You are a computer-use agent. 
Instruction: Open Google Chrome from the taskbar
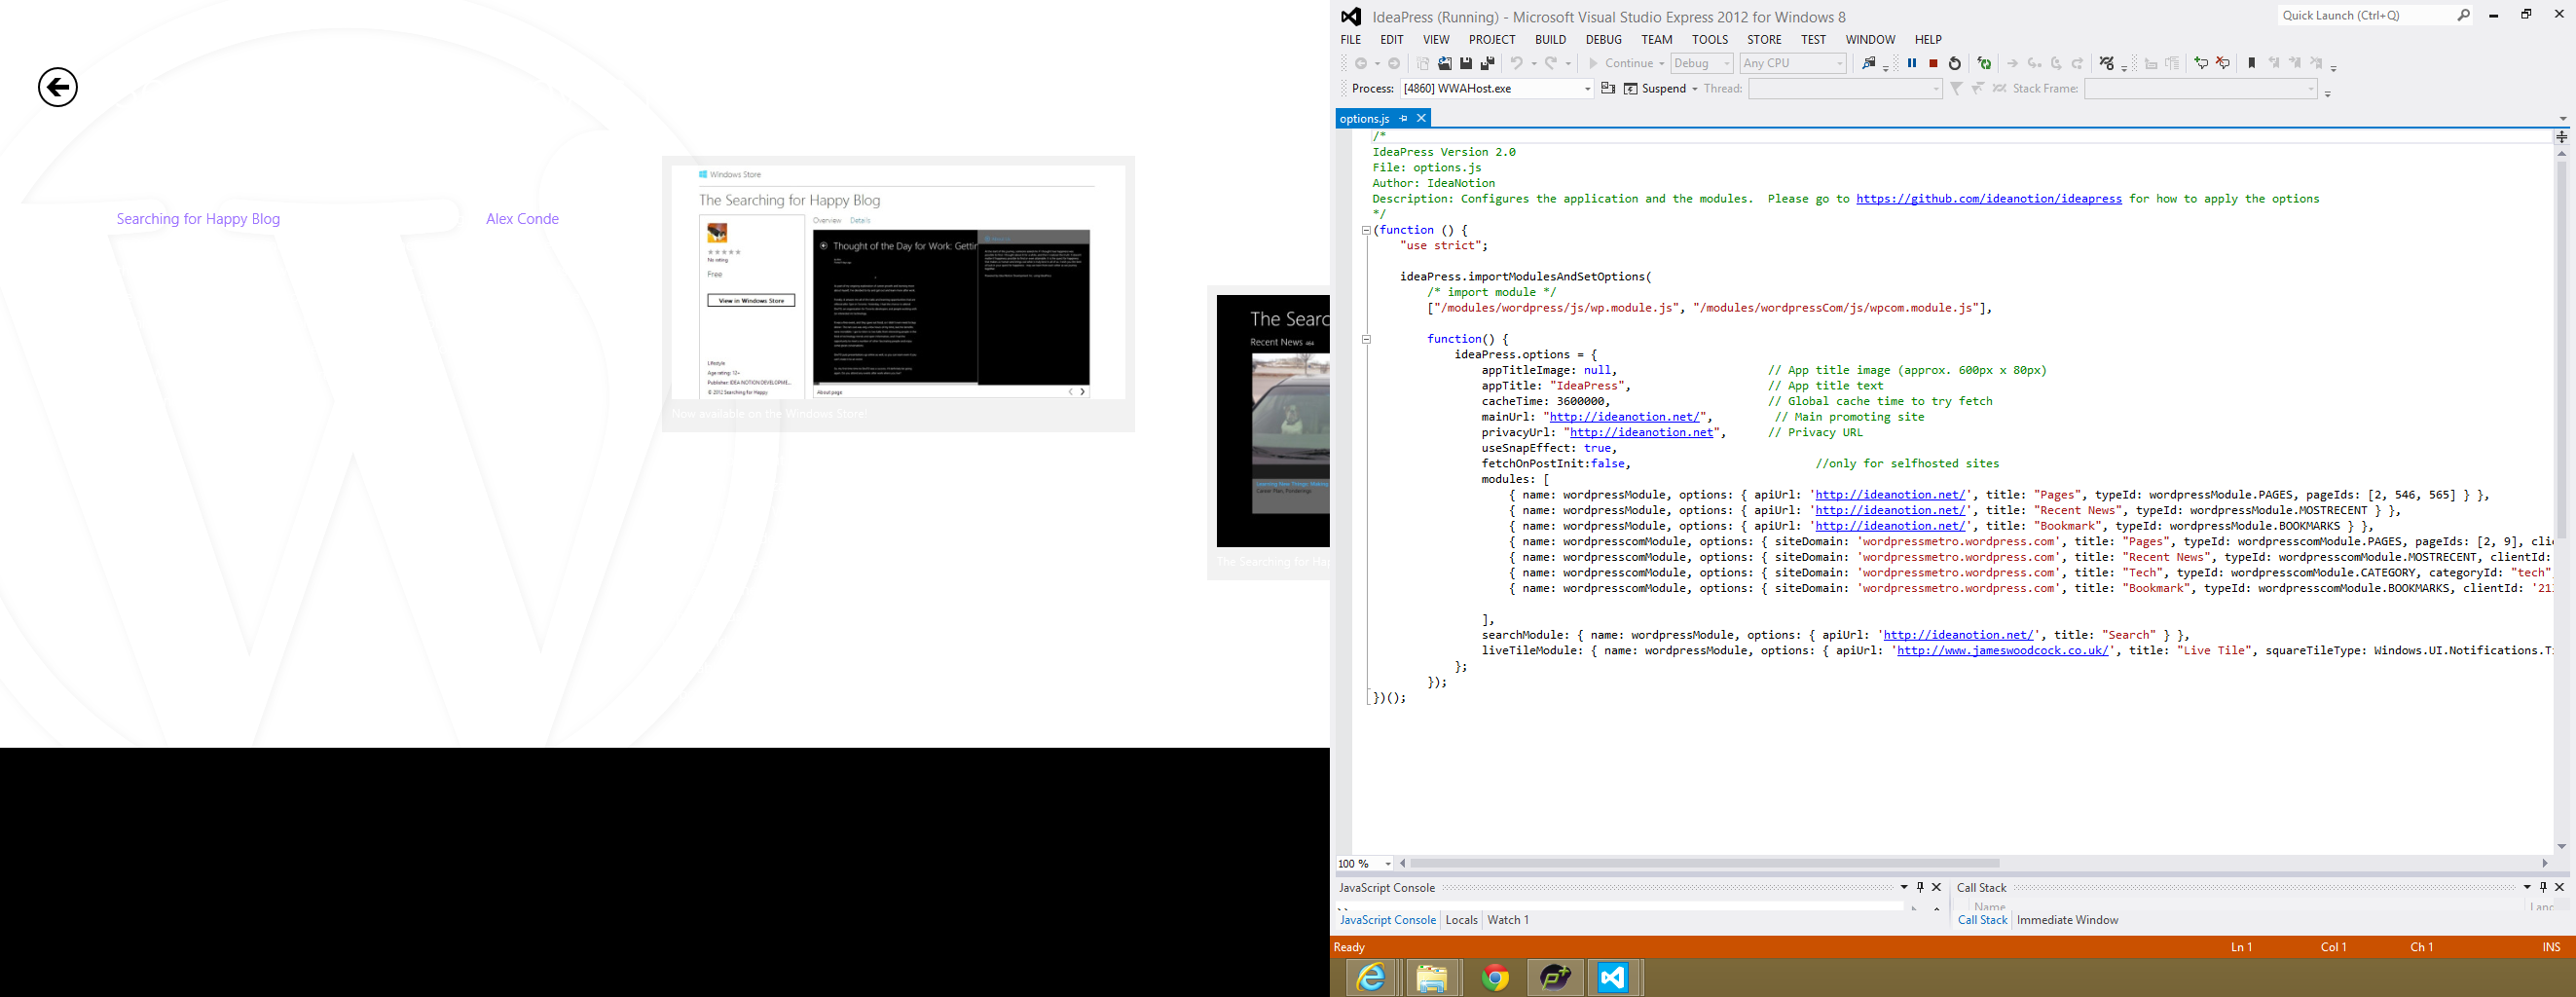tap(1495, 977)
